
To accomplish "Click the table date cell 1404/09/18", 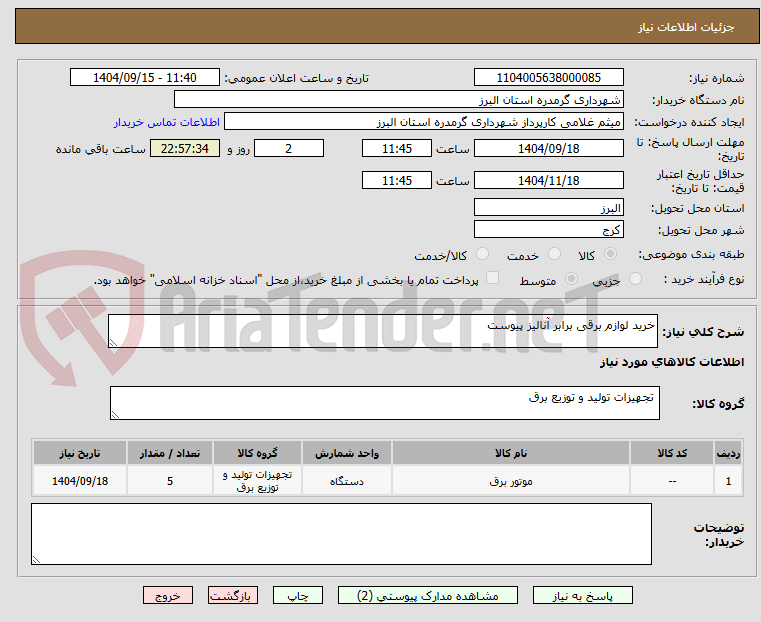I will (x=80, y=481).
